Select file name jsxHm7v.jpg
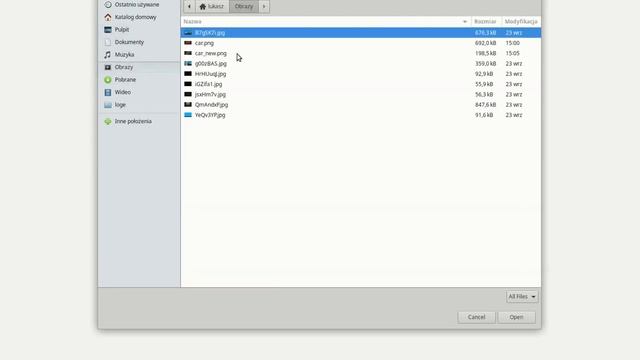This screenshot has height=360, width=640. (210, 94)
